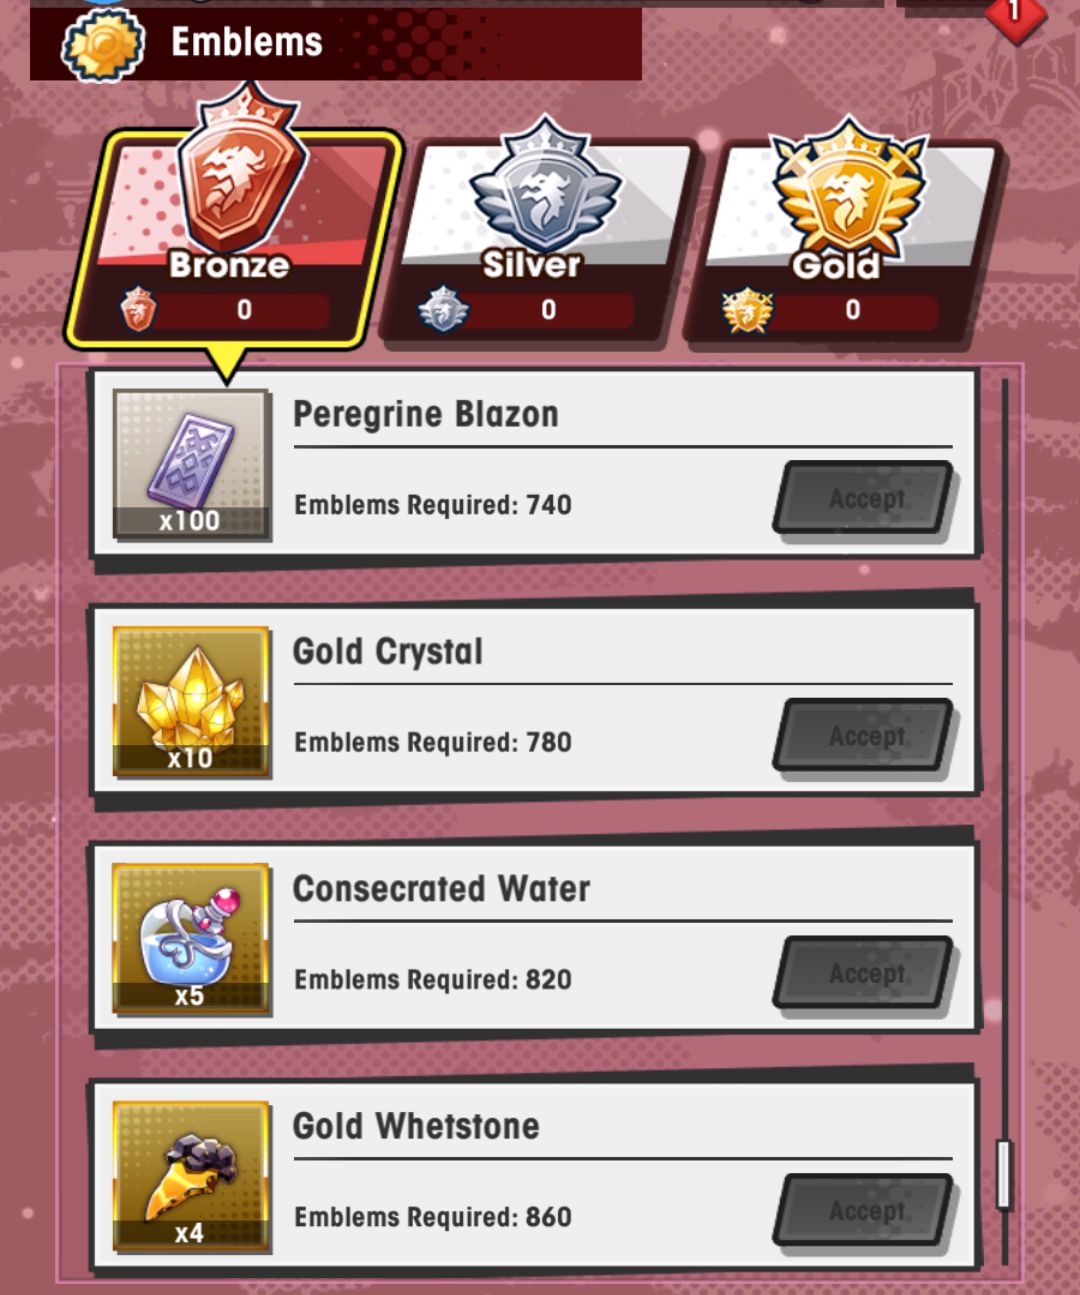
Task: Click the Gold Crystal reward title
Action: point(388,652)
